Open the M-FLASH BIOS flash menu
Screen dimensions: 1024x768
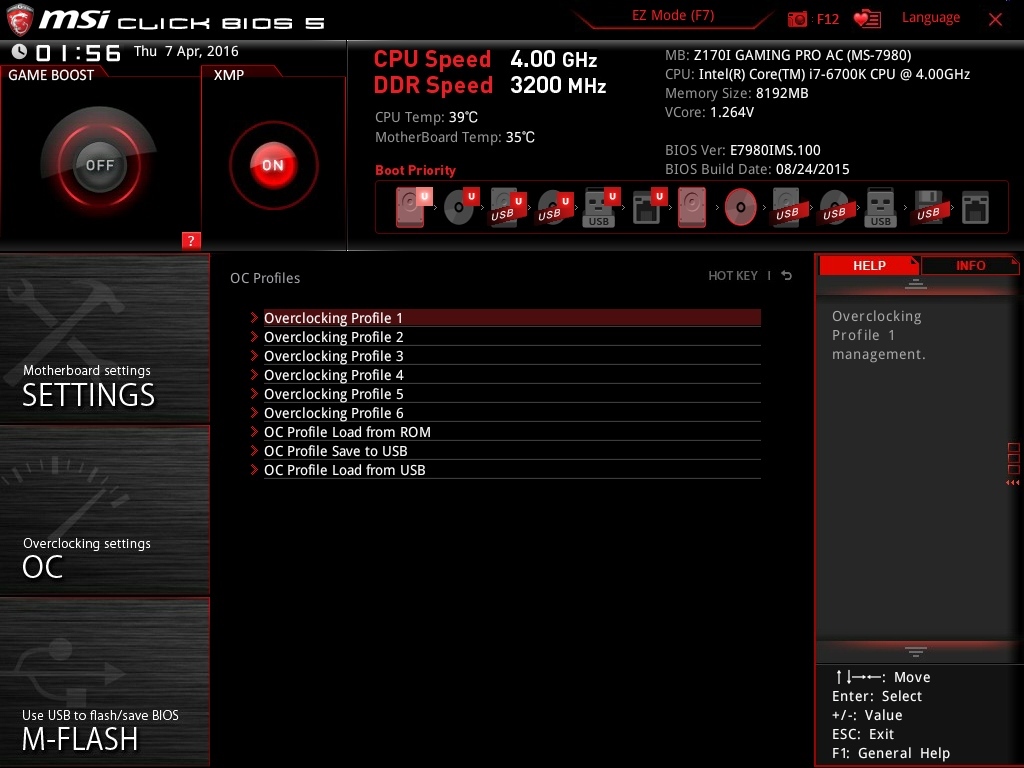pyautogui.click(x=104, y=682)
